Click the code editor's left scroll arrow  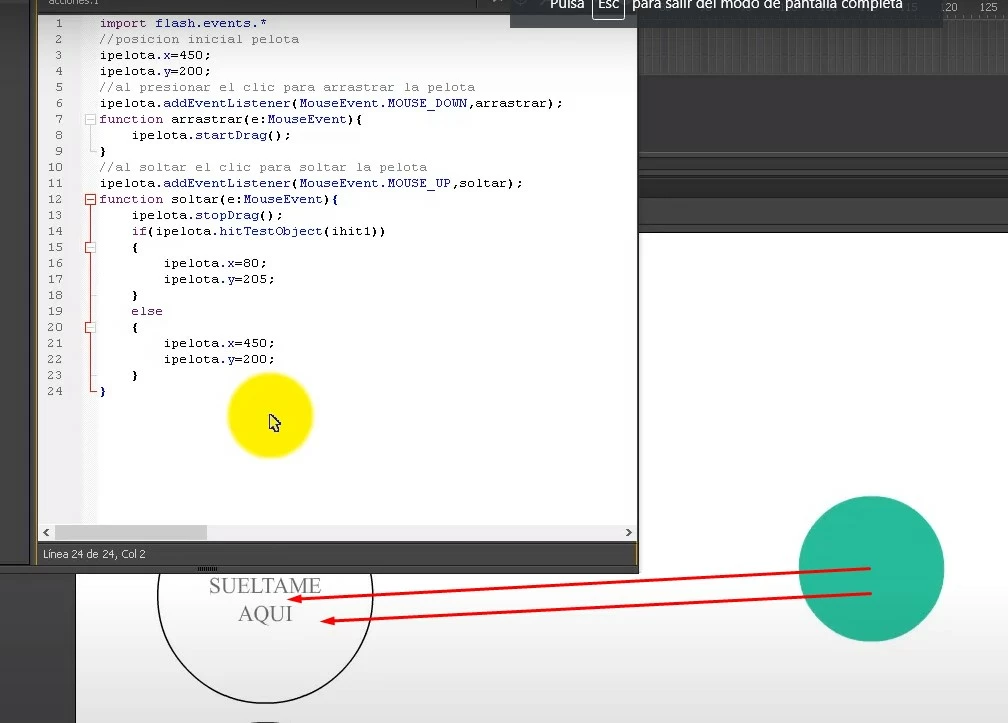[x=46, y=532]
